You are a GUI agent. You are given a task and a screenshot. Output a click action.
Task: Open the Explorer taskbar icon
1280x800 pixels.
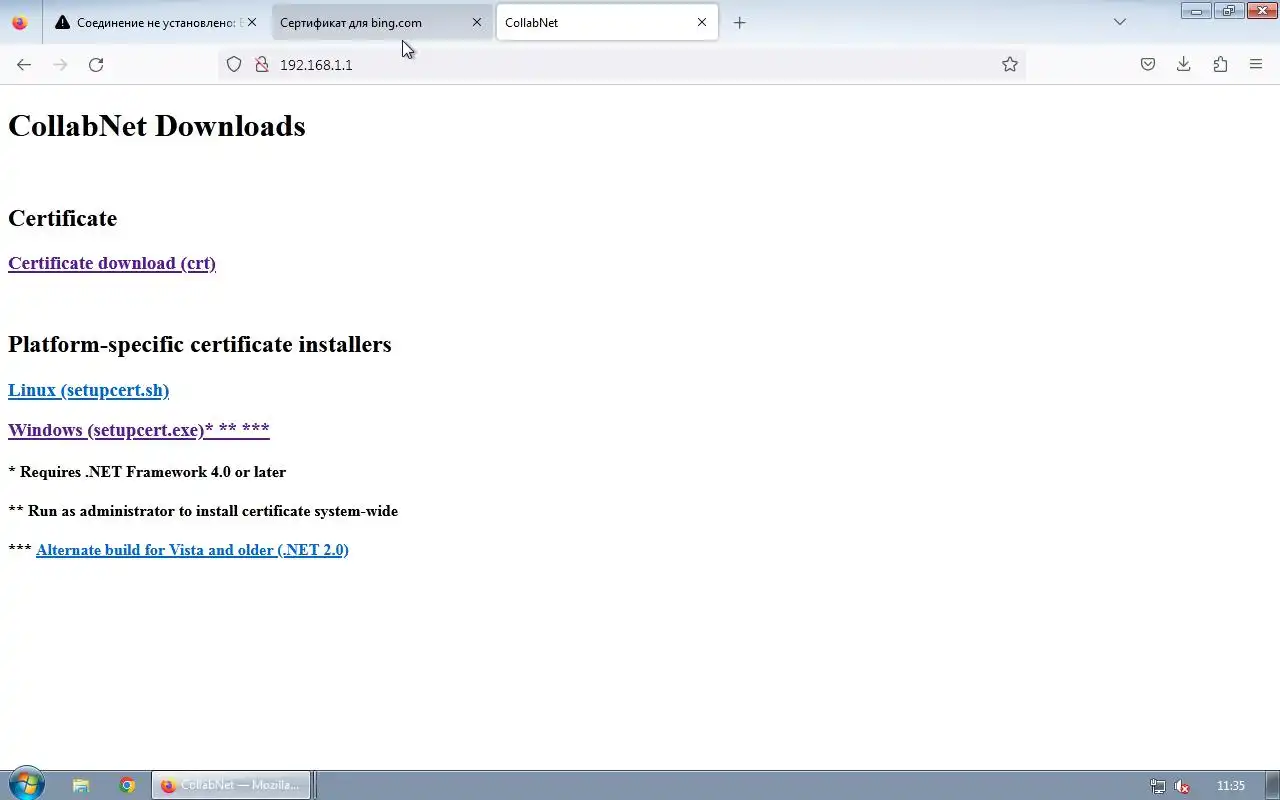click(x=81, y=785)
